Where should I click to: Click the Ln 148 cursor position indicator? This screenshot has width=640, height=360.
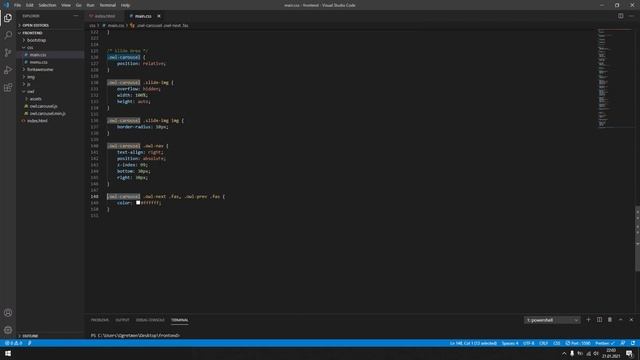click(473, 343)
